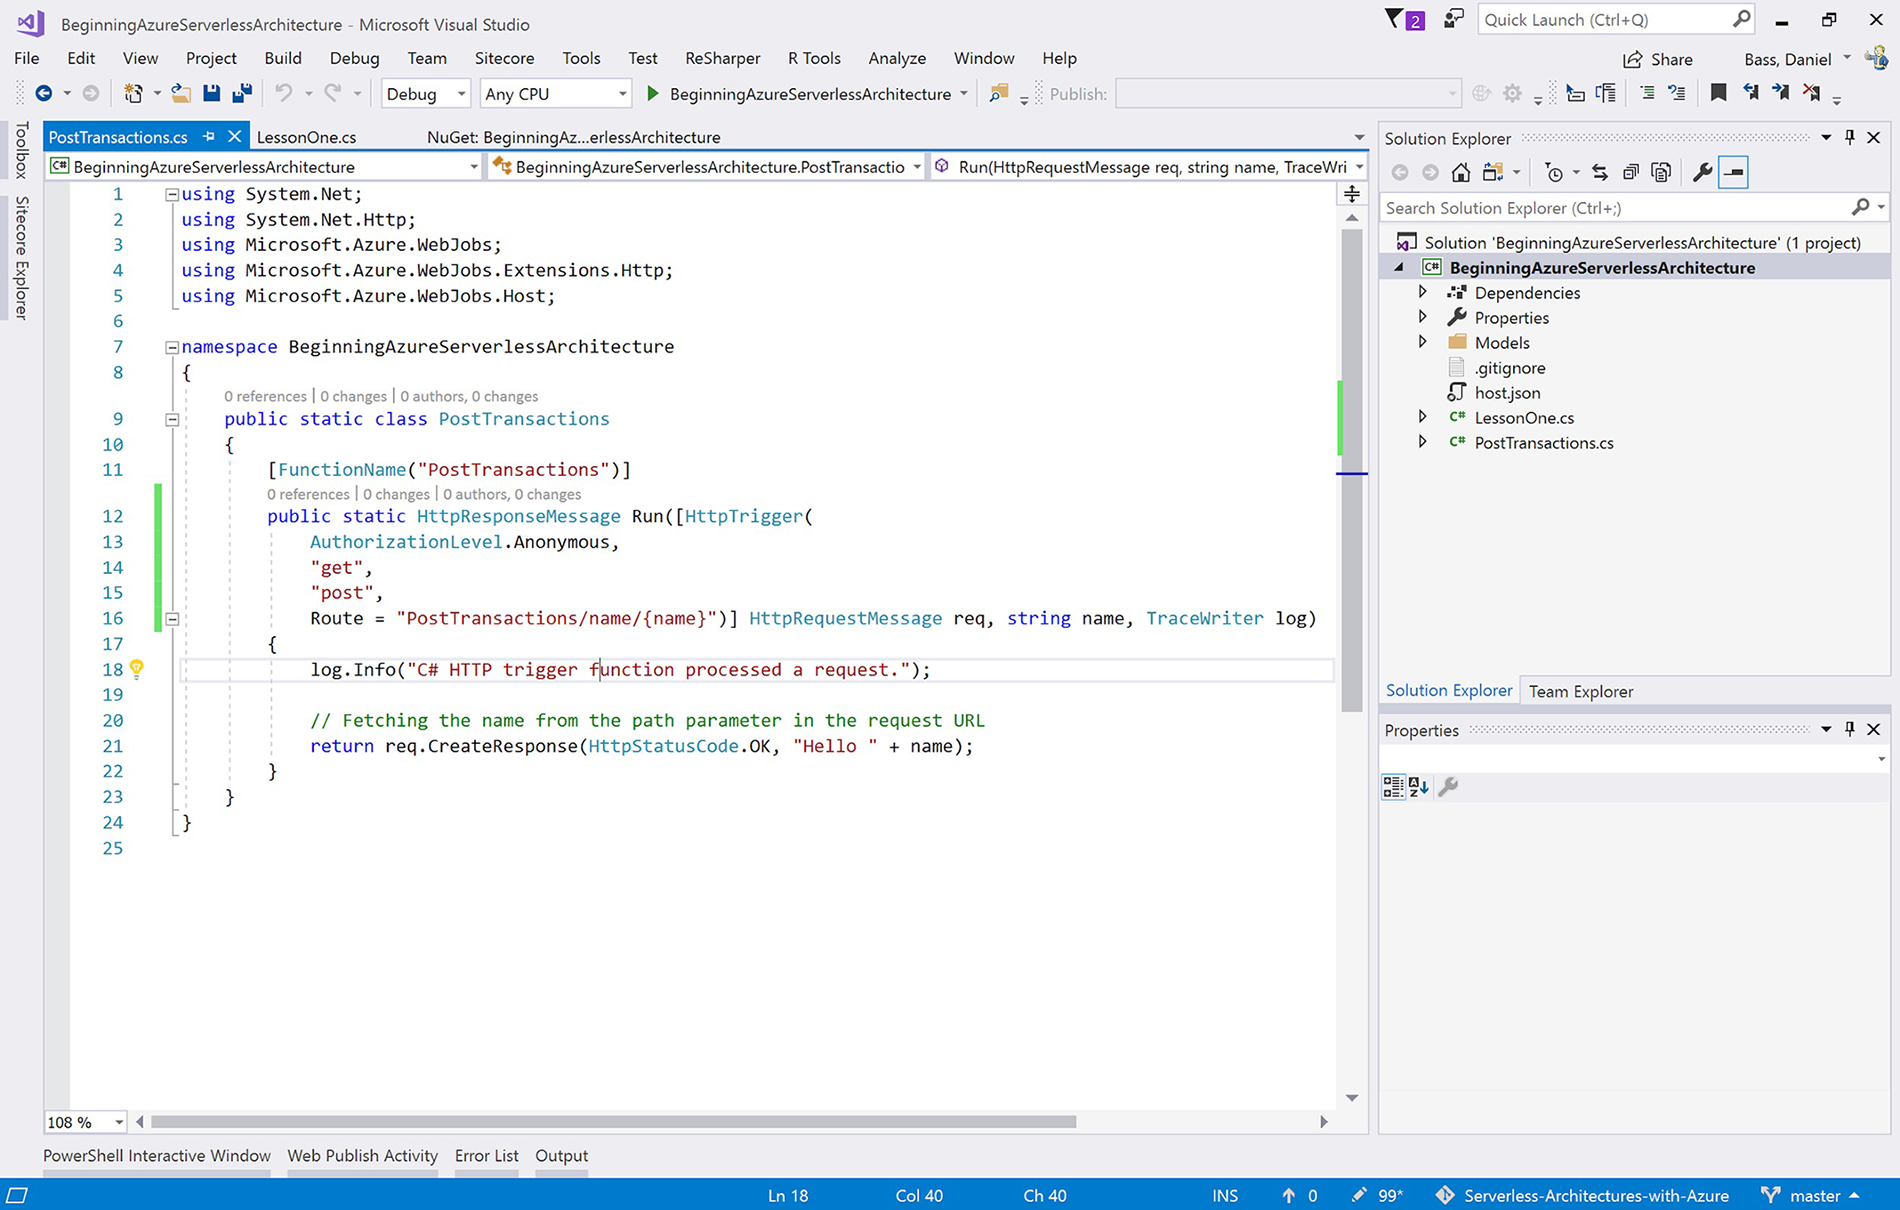Click the Solution Explorer Home icon
The height and width of the screenshot is (1210, 1900).
1461,172
